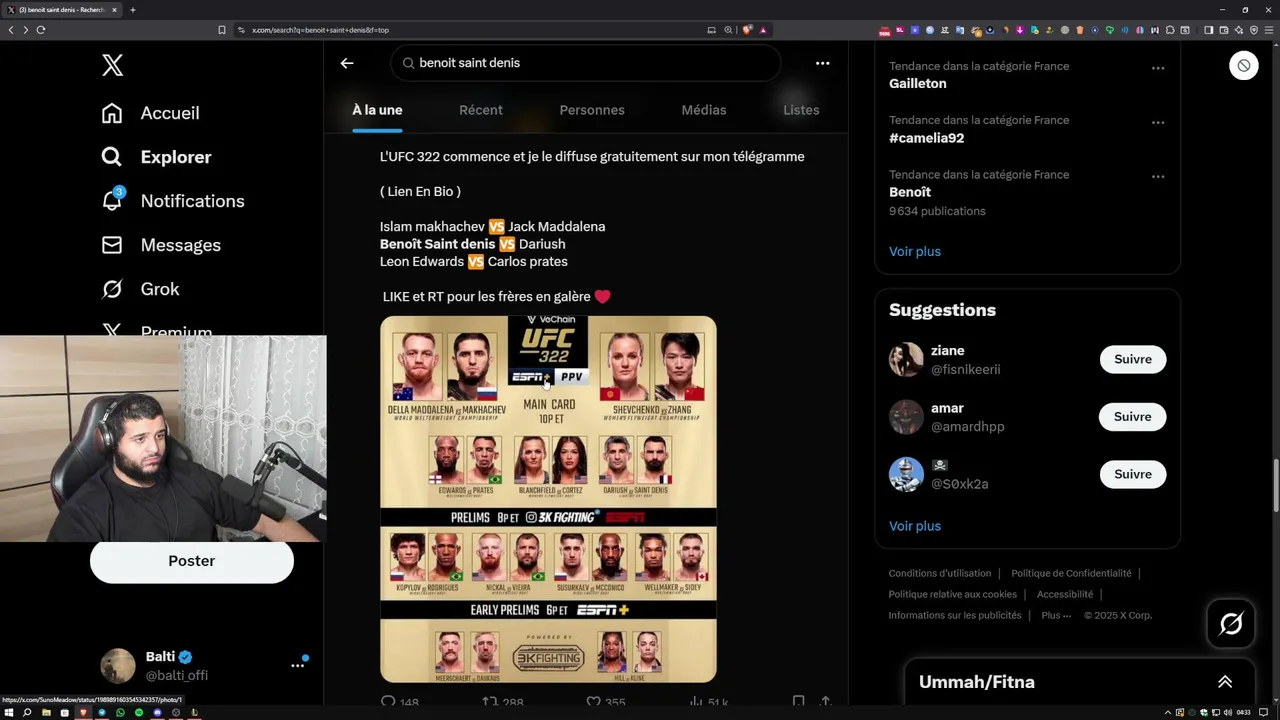Open Politique de Confidentialité link
This screenshot has height=720, width=1280.
click(1071, 573)
